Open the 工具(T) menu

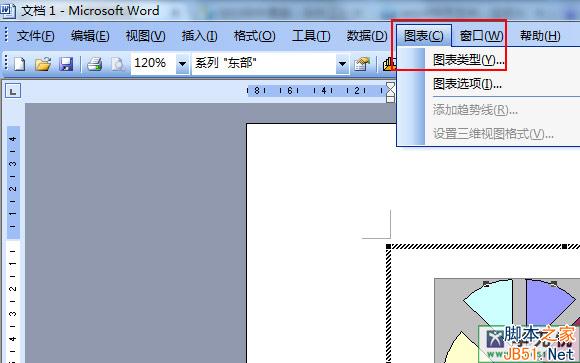point(311,36)
